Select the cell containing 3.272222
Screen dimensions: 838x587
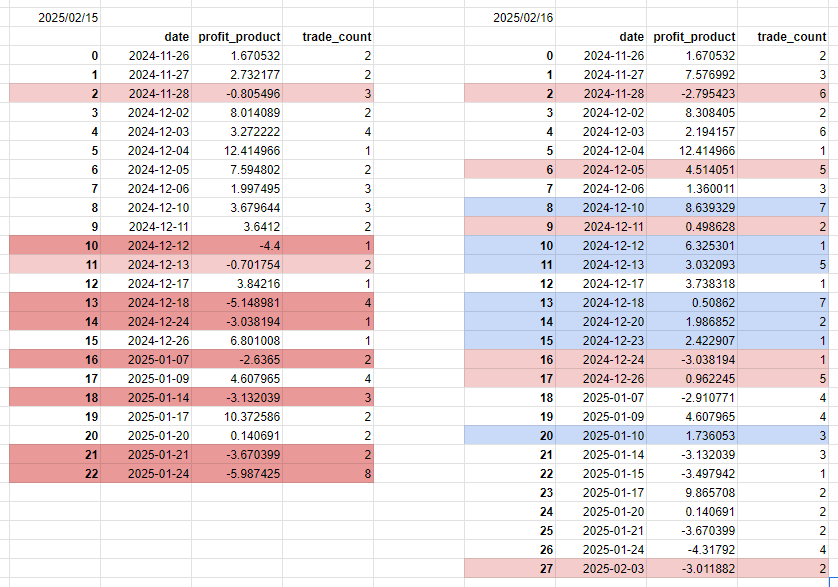(x=237, y=132)
